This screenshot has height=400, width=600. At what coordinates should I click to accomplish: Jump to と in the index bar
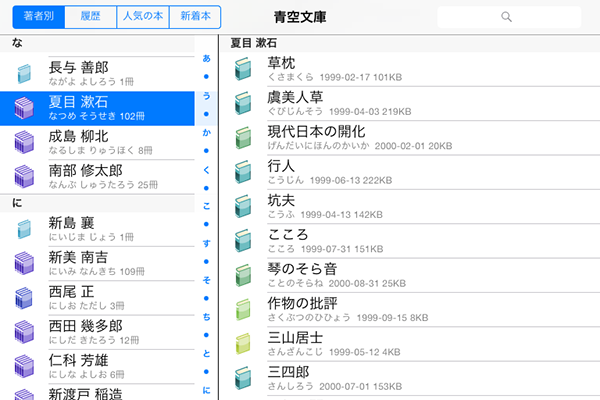[x=207, y=353]
